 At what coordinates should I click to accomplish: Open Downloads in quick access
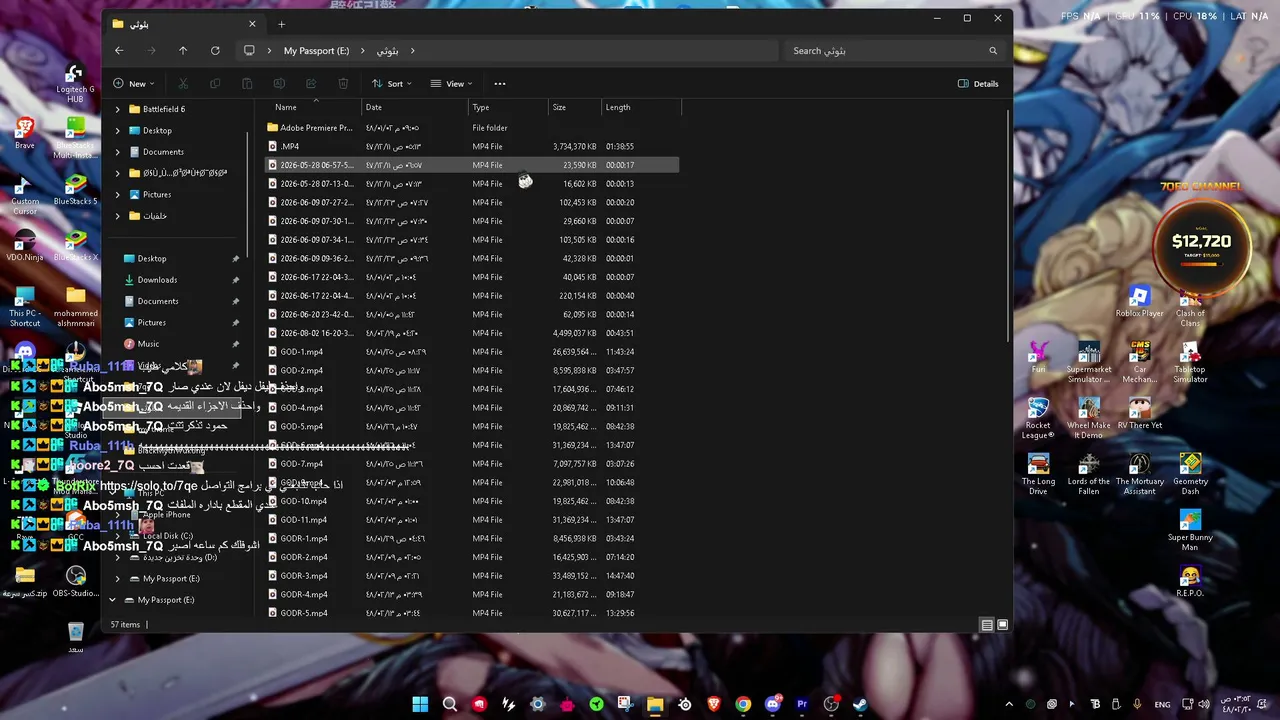[x=157, y=280]
